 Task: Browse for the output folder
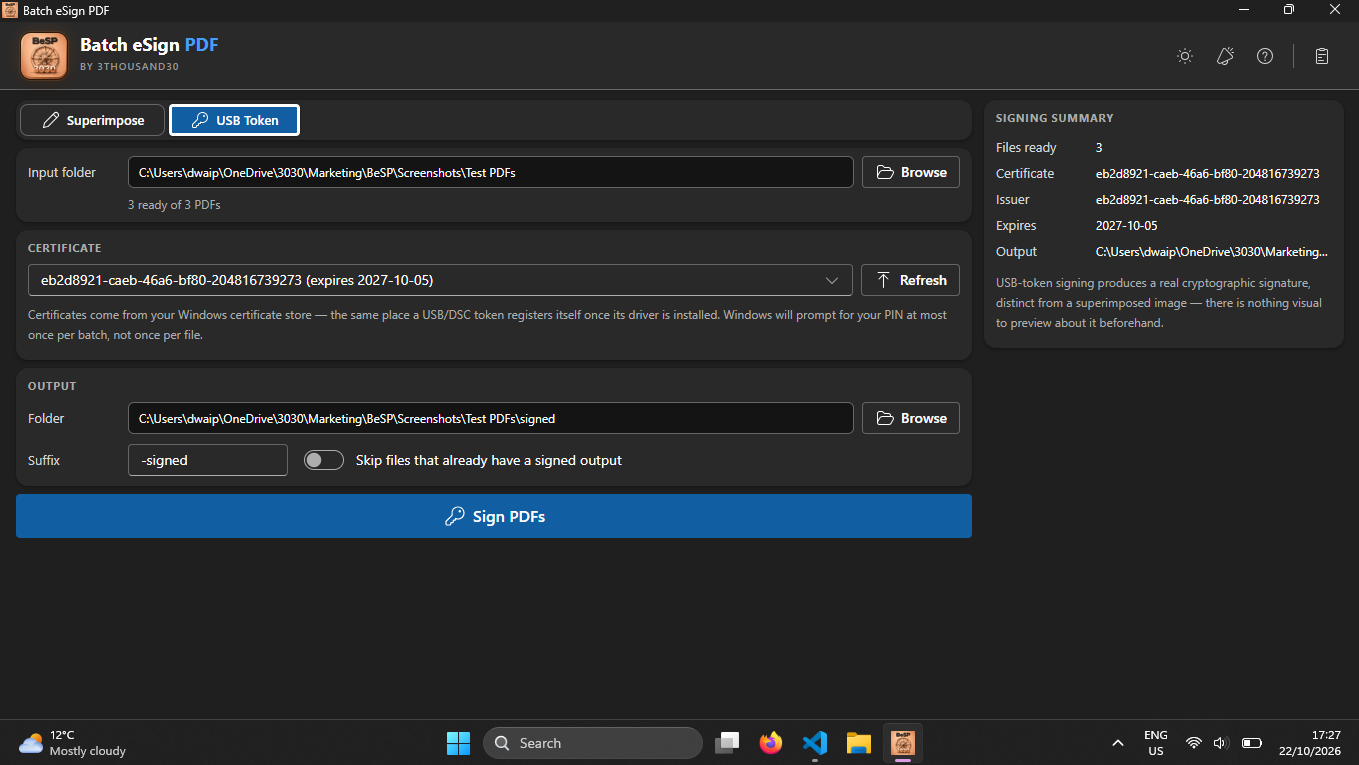[x=911, y=418]
